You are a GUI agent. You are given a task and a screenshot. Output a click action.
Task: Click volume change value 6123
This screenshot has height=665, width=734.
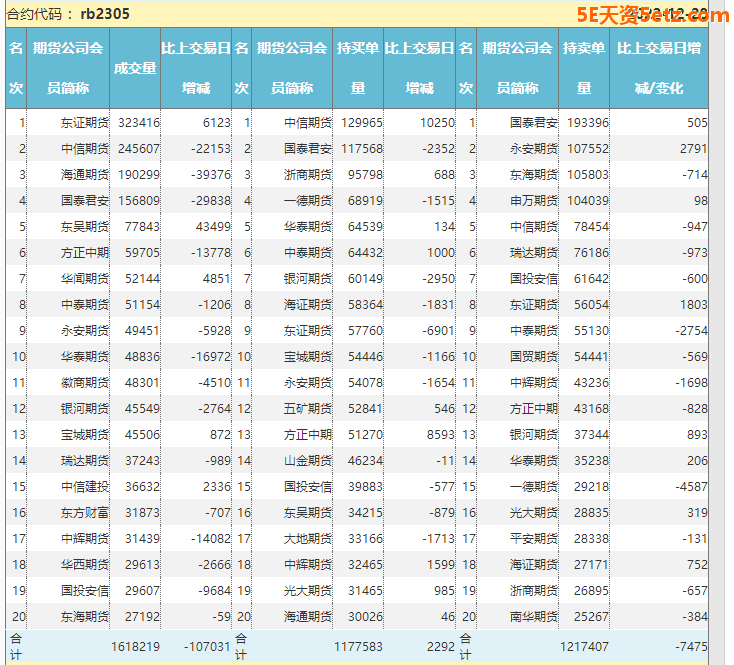[217, 123]
